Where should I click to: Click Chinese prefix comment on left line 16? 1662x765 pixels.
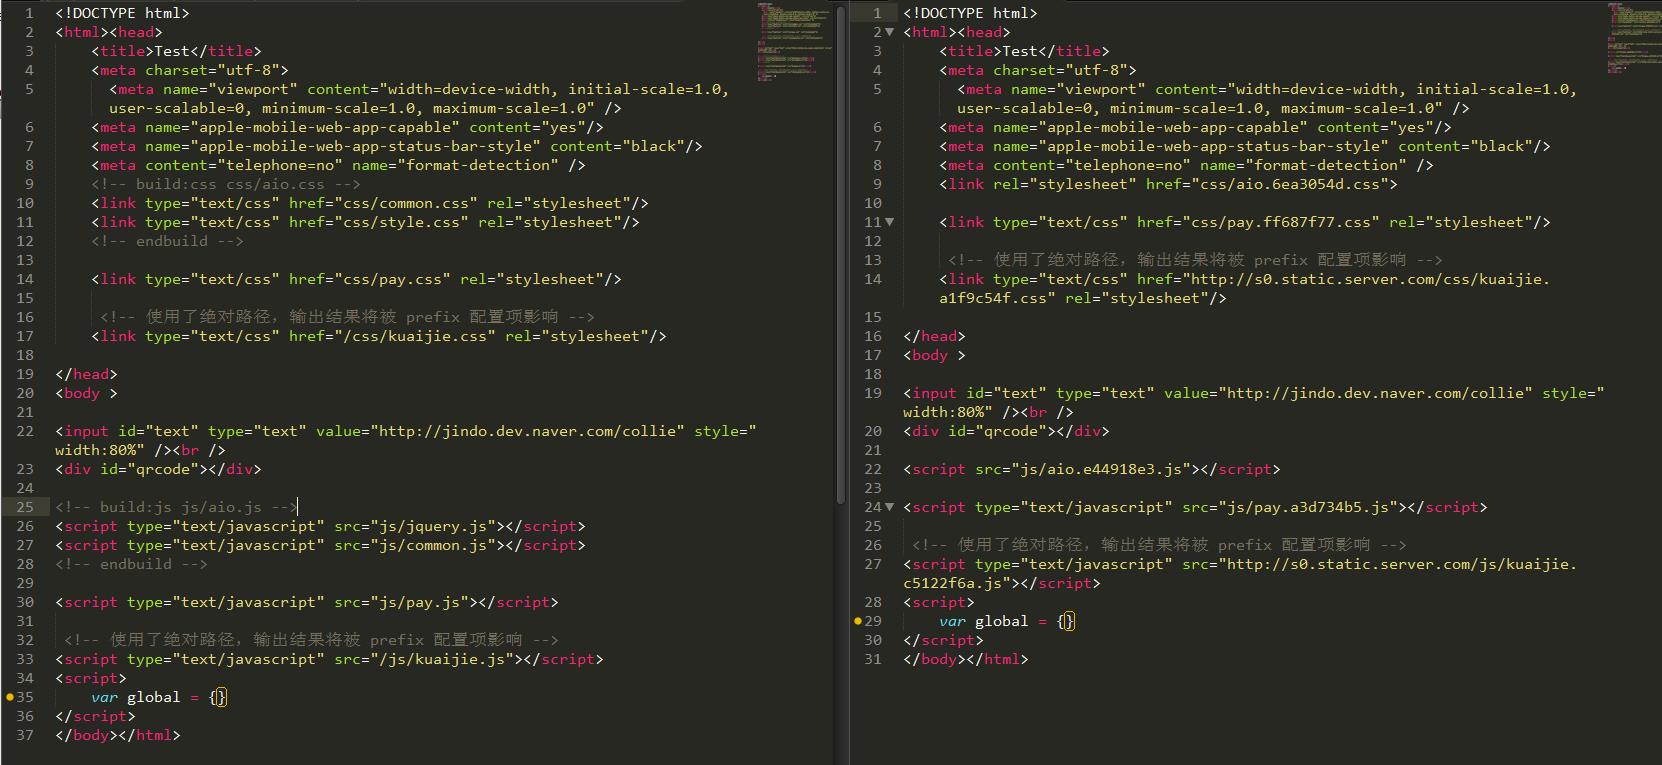pos(347,317)
